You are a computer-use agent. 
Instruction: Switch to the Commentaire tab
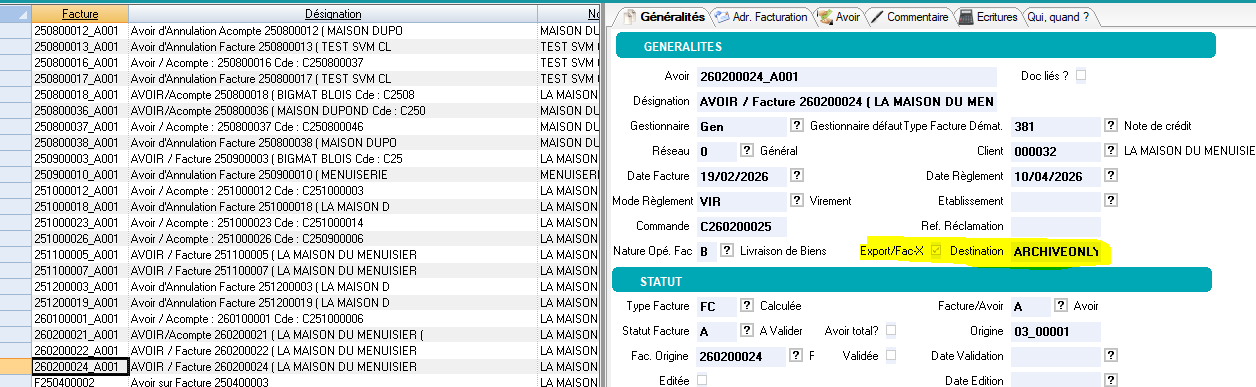pyautogui.click(x=910, y=17)
